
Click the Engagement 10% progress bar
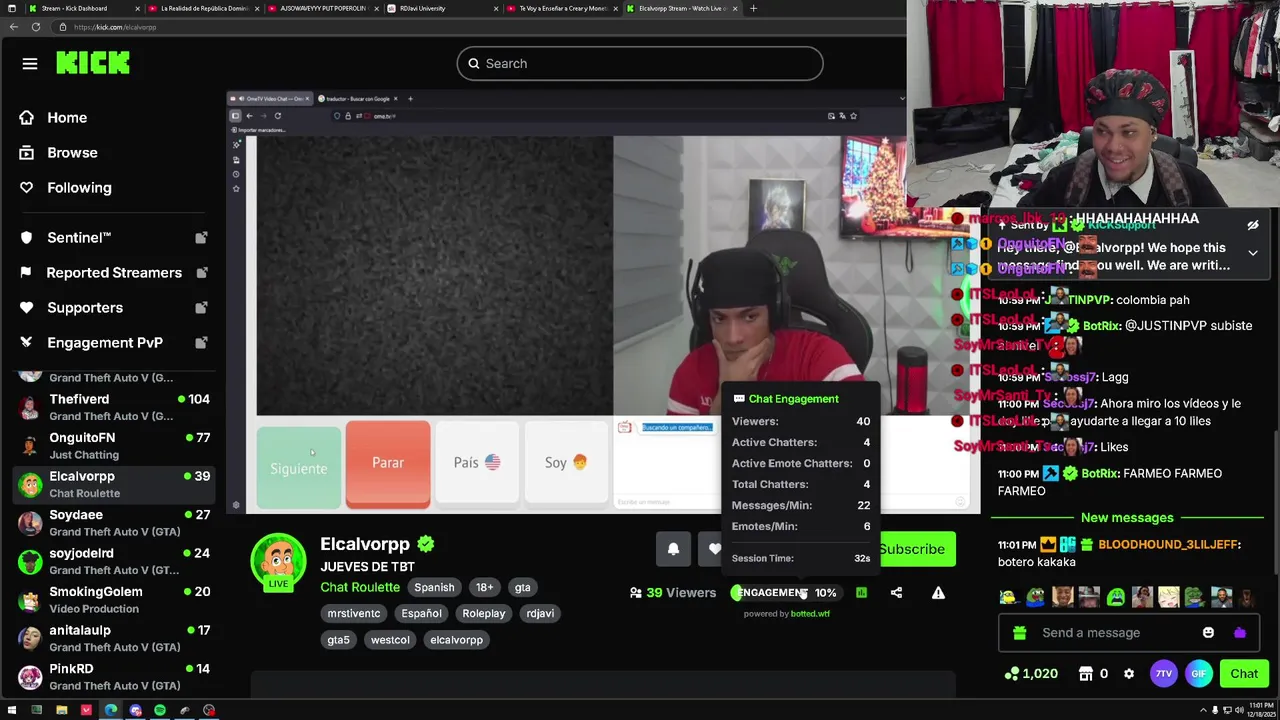point(786,593)
